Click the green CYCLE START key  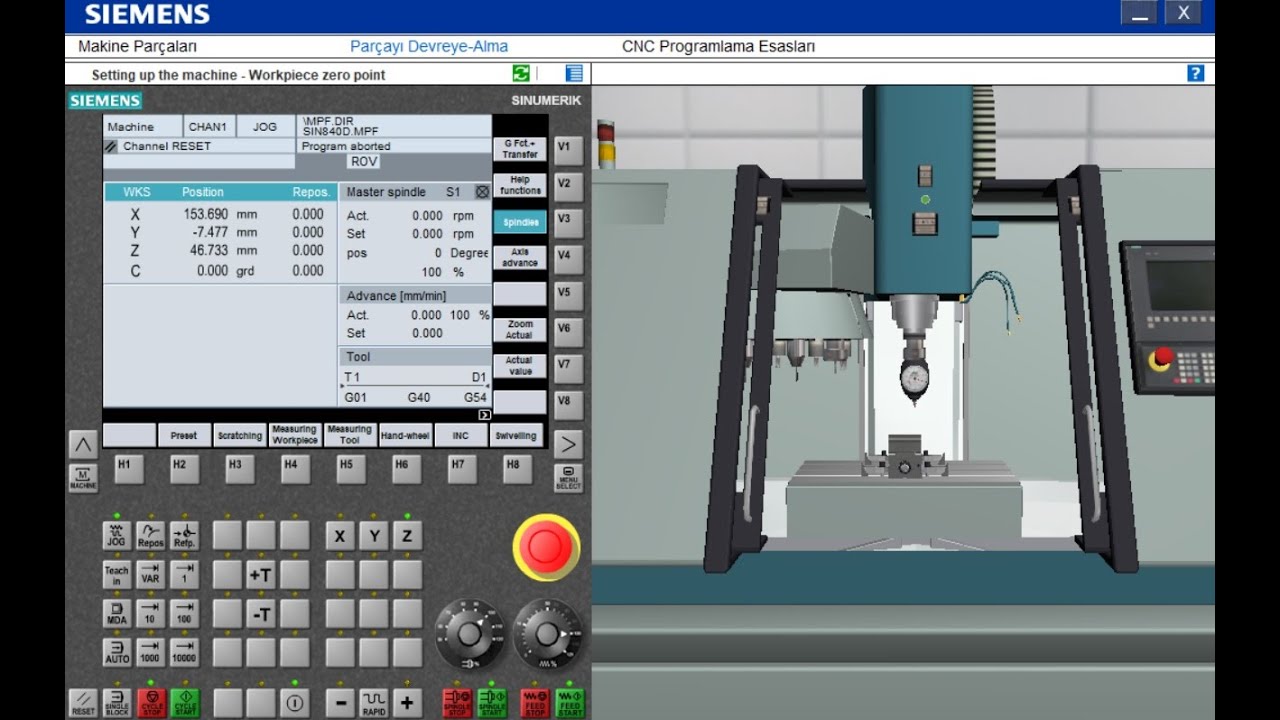click(184, 702)
